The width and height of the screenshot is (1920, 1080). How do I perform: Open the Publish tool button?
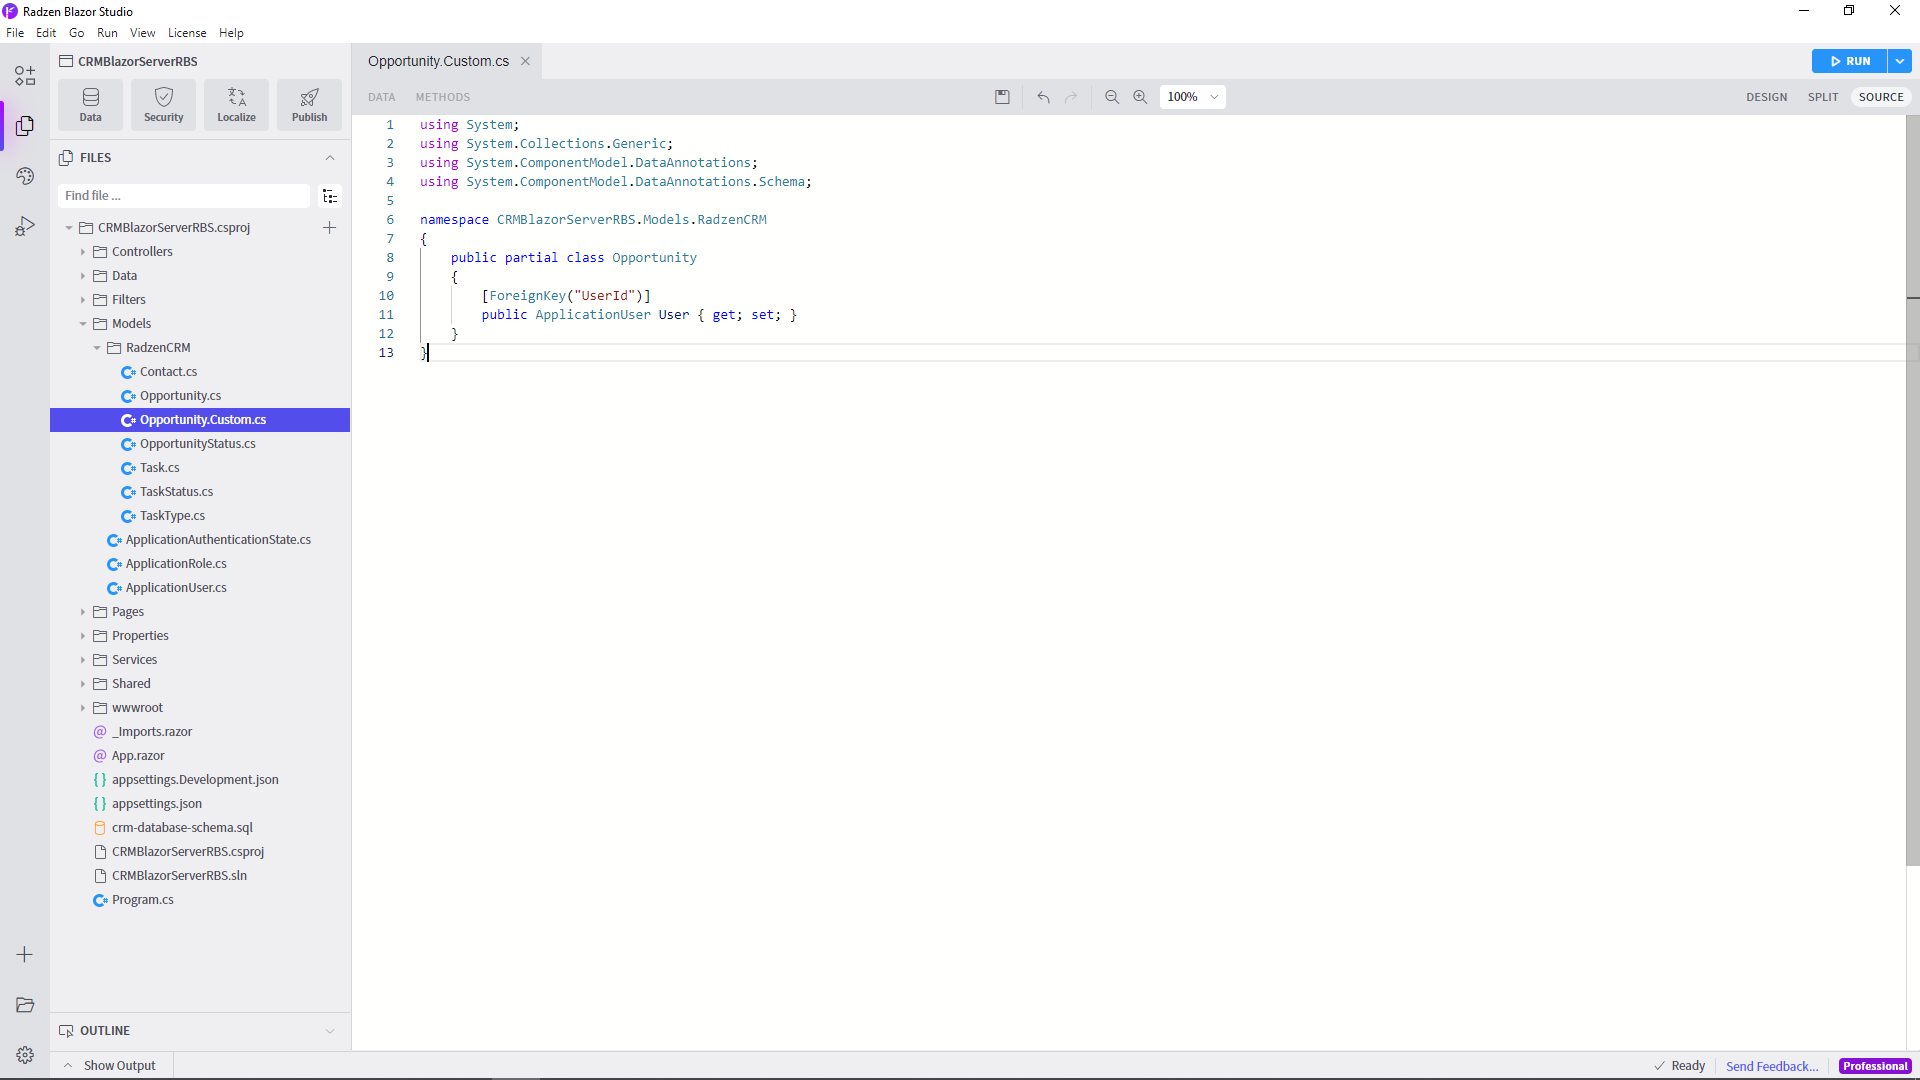(x=309, y=104)
